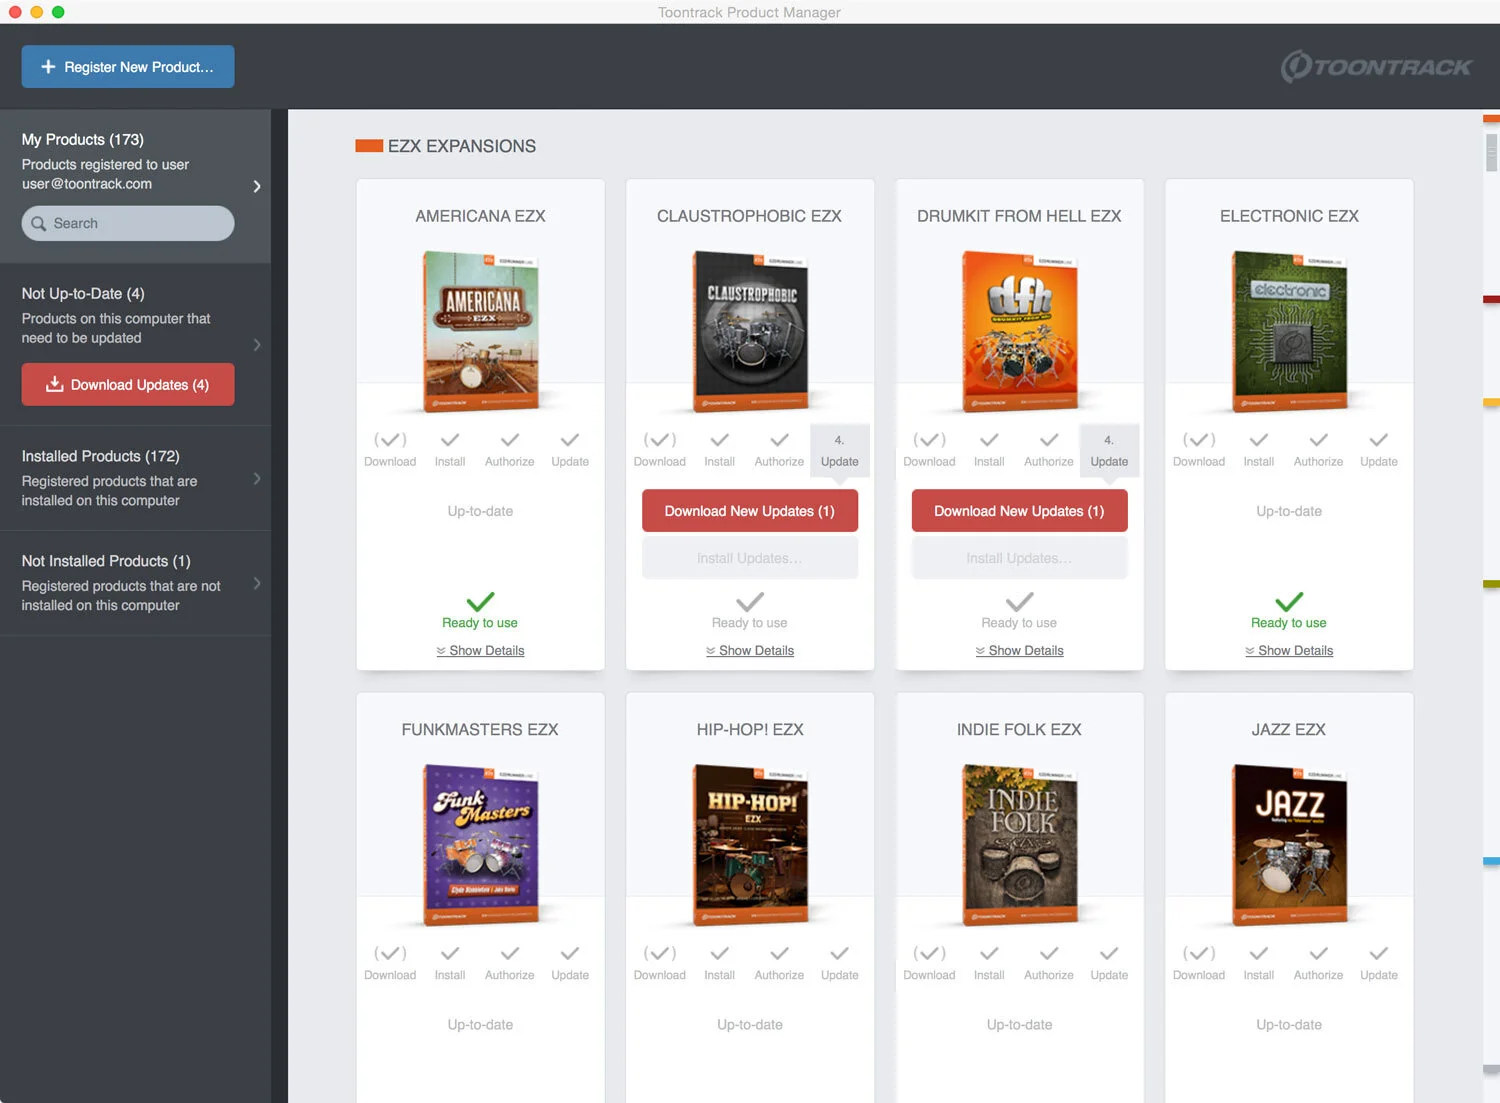Screen dimensions: 1500x1103
Task: Click Americana EZX Authorize step checkmark
Action: (x=510, y=440)
